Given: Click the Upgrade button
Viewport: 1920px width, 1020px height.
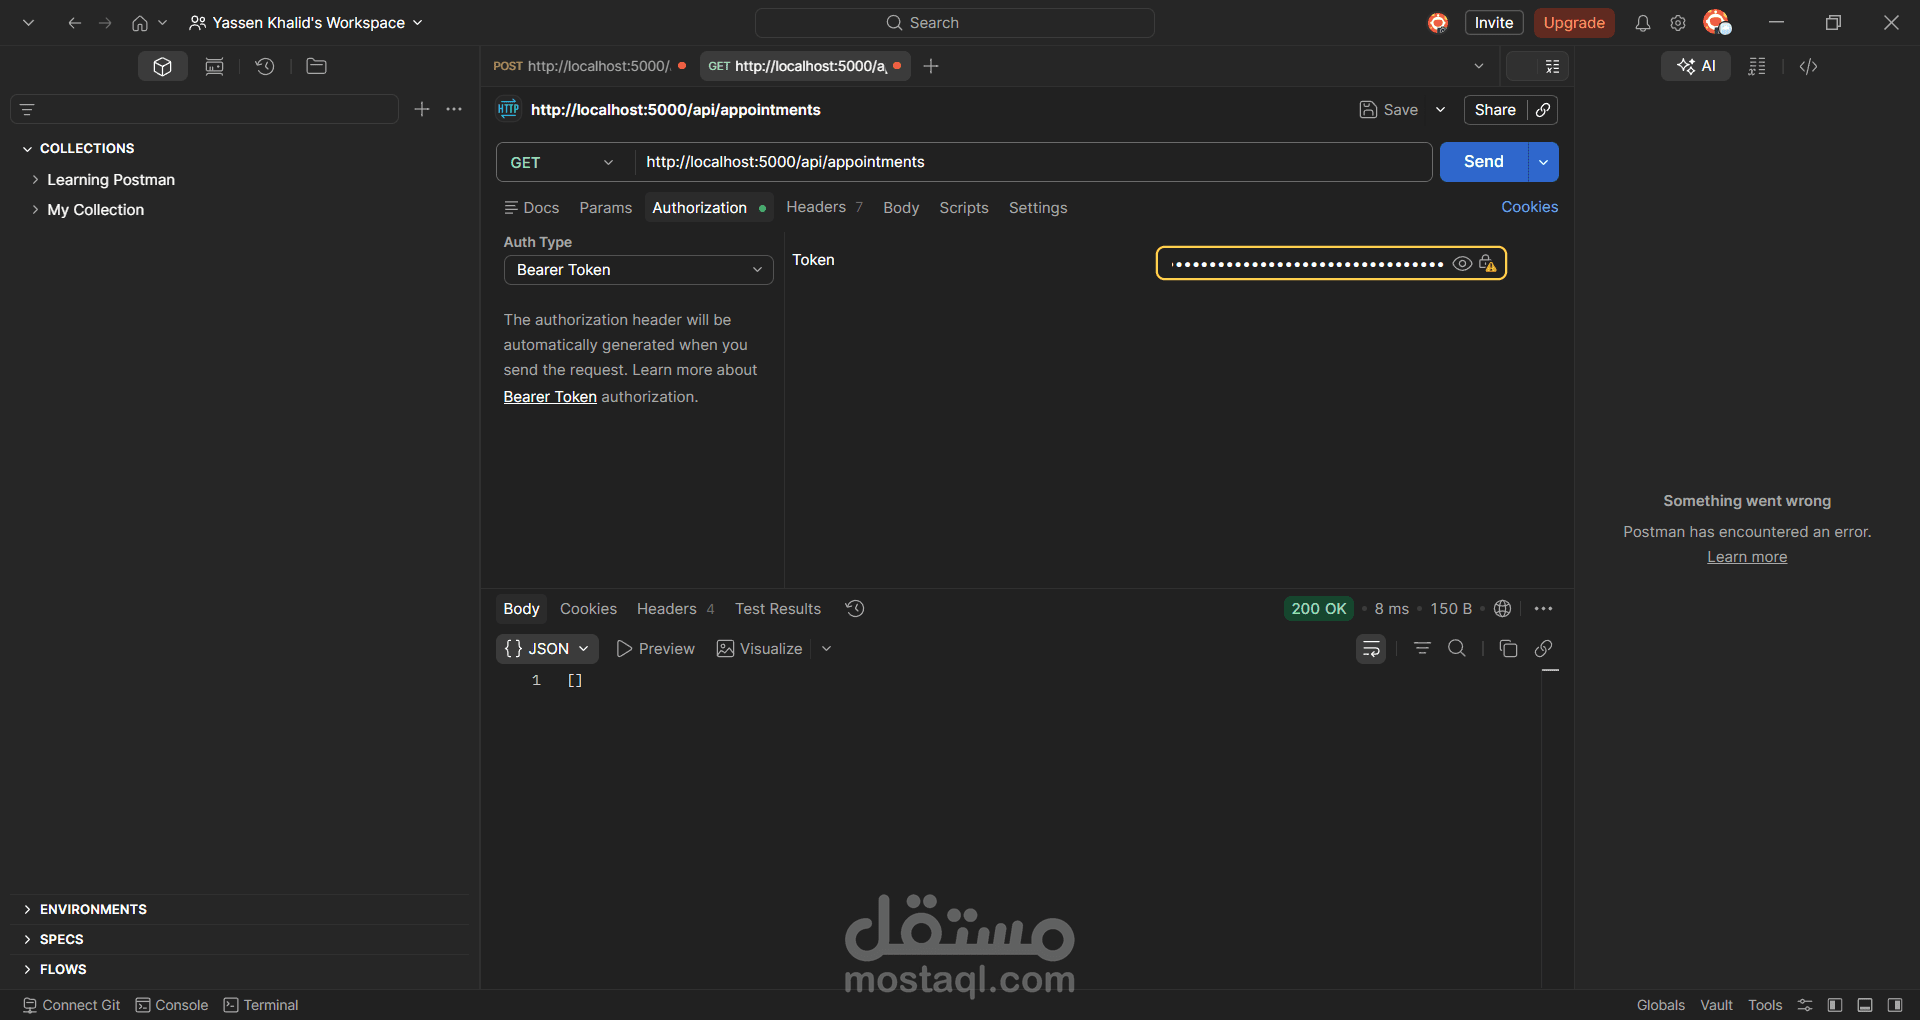Looking at the screenshot, I should pos(1573,23).
